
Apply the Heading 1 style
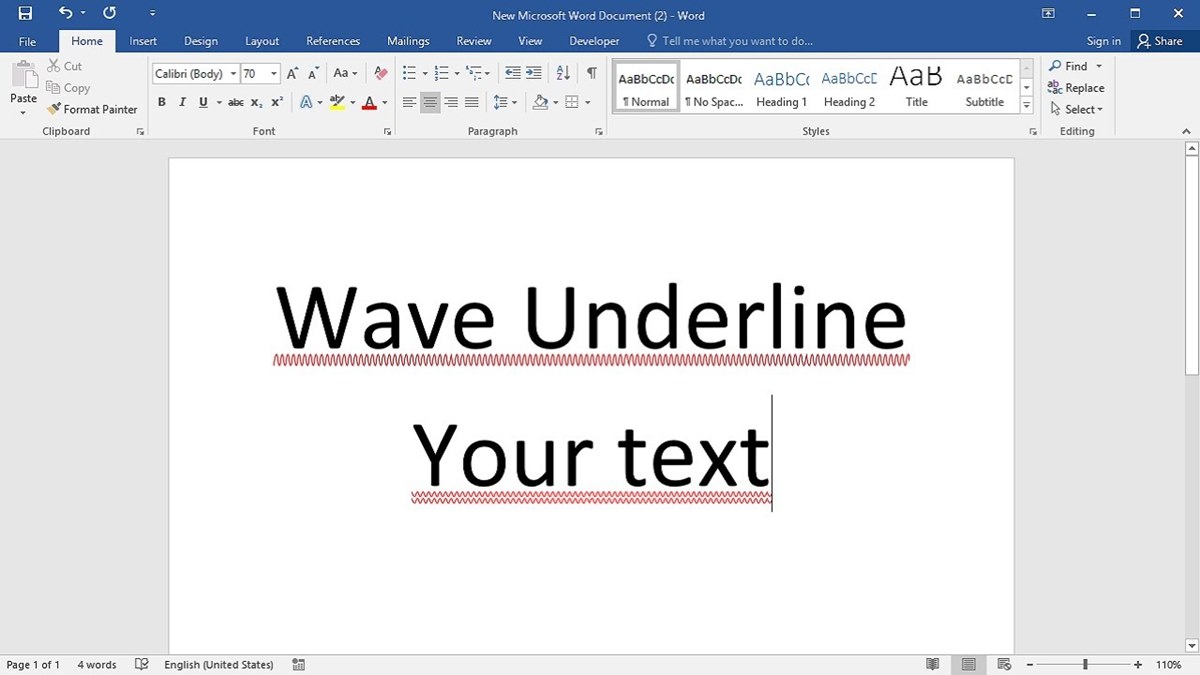[781, 88]
